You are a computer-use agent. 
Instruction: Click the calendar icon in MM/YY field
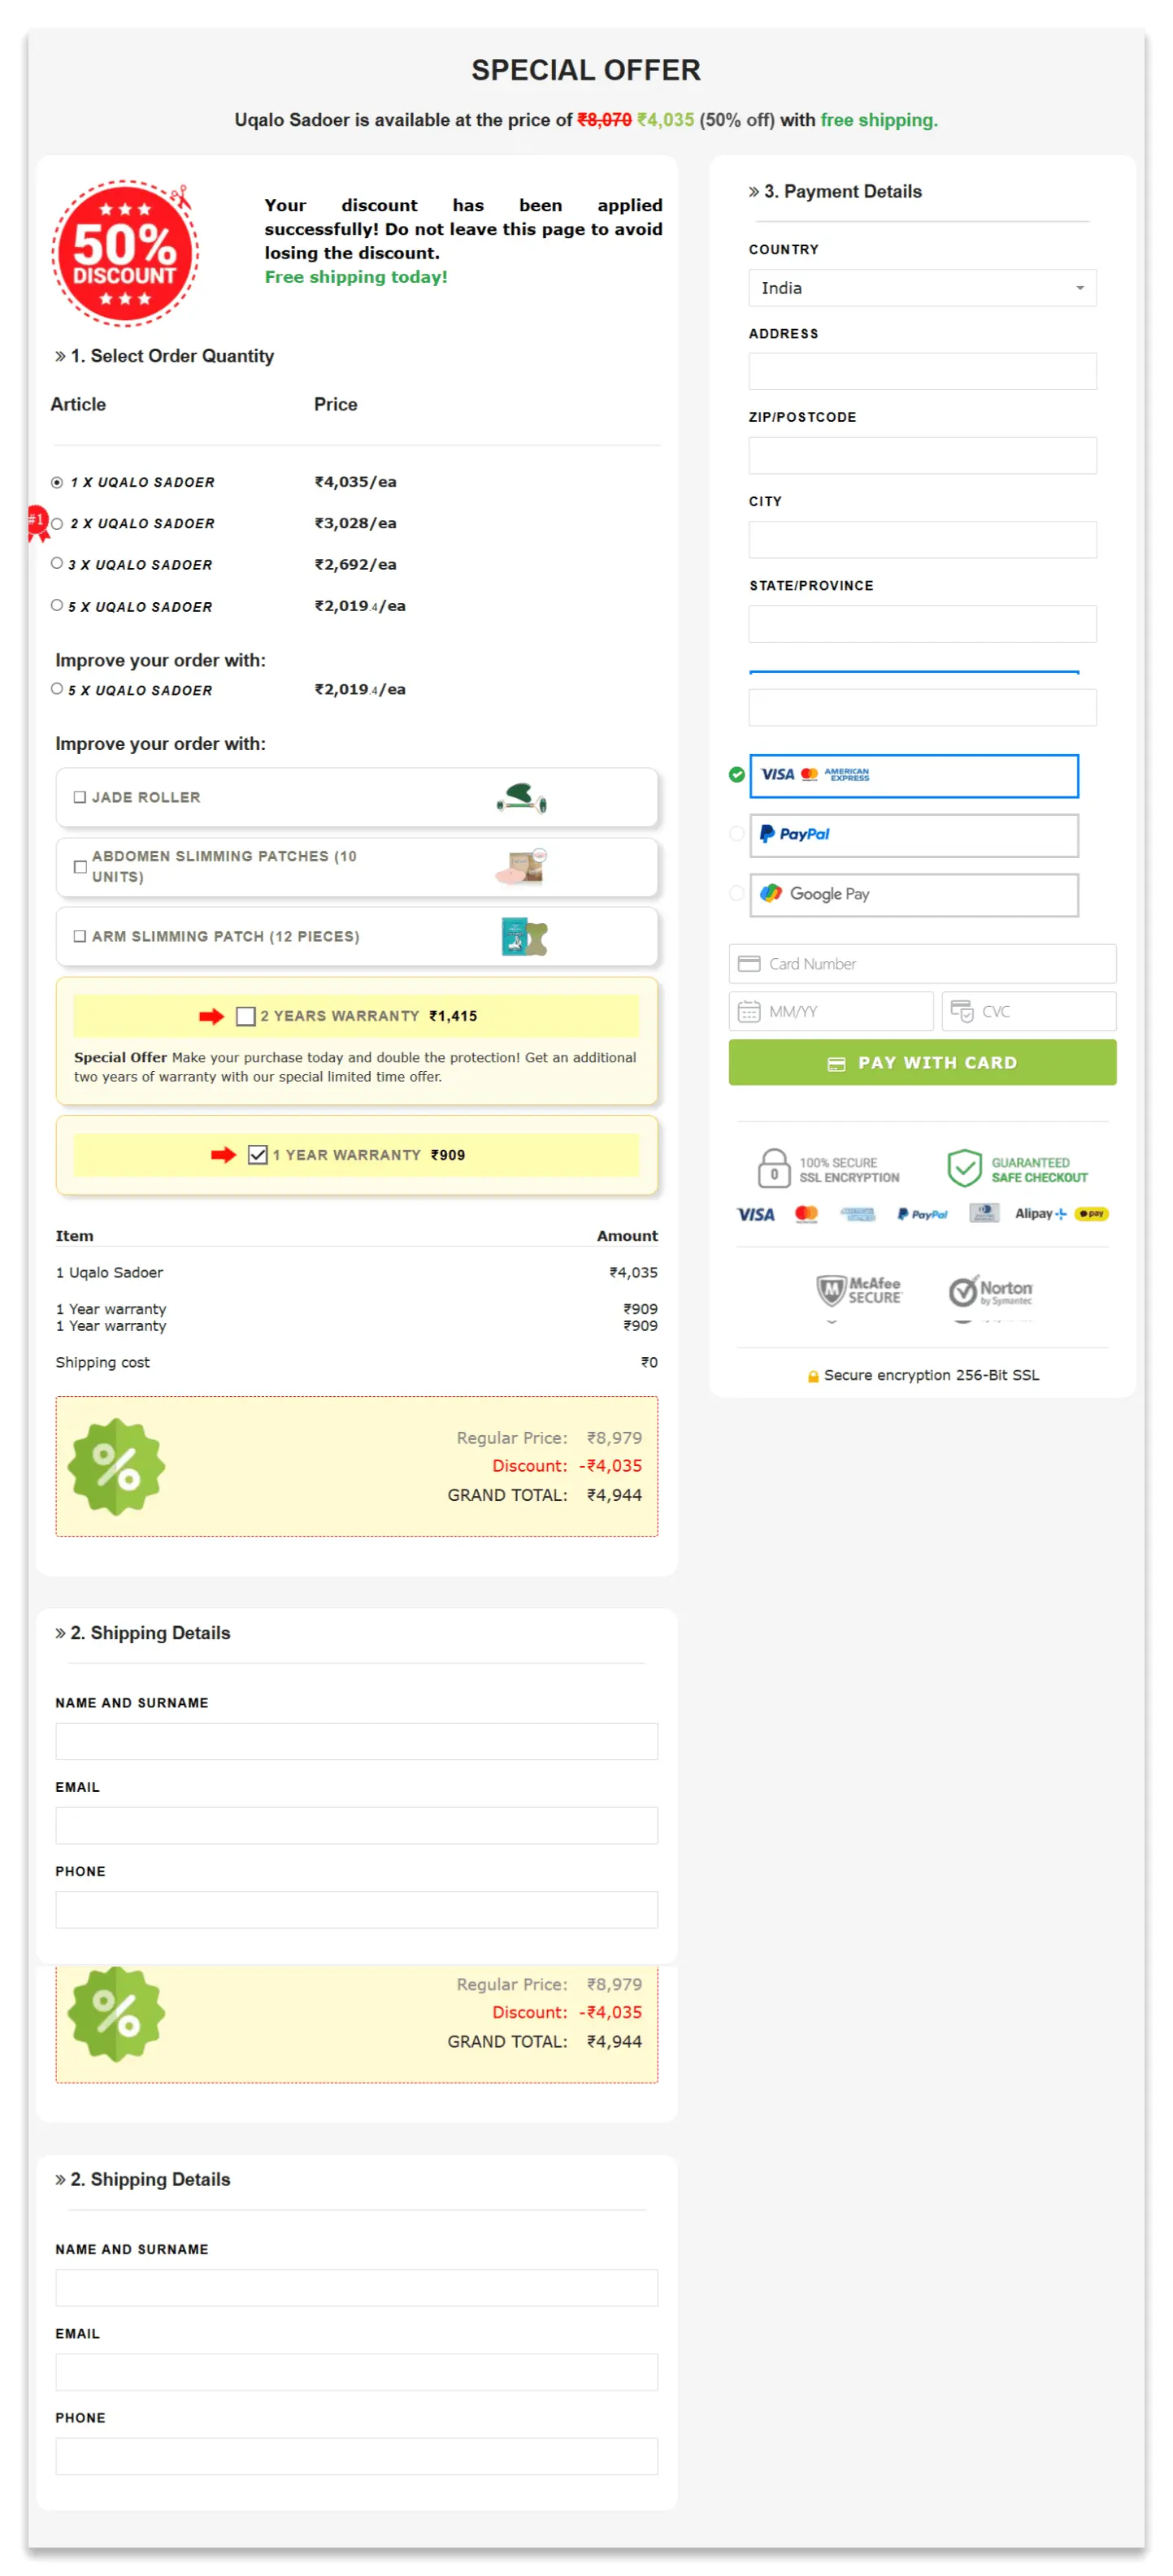[x=748, y=1011]
